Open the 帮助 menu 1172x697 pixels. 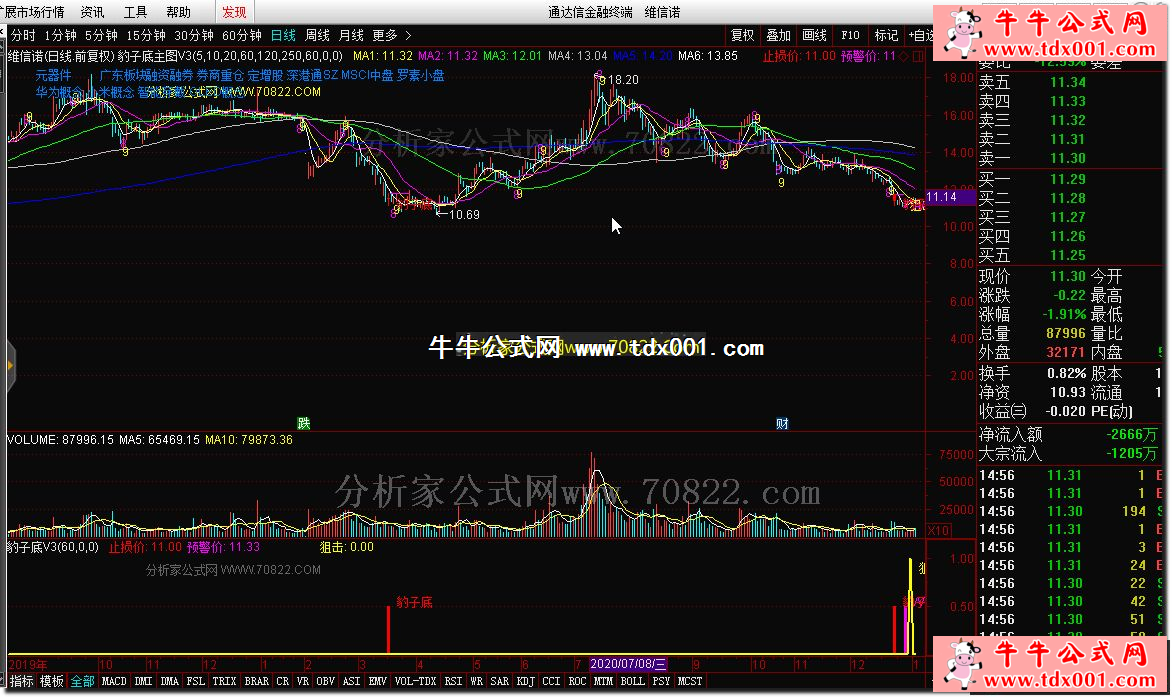179,12
